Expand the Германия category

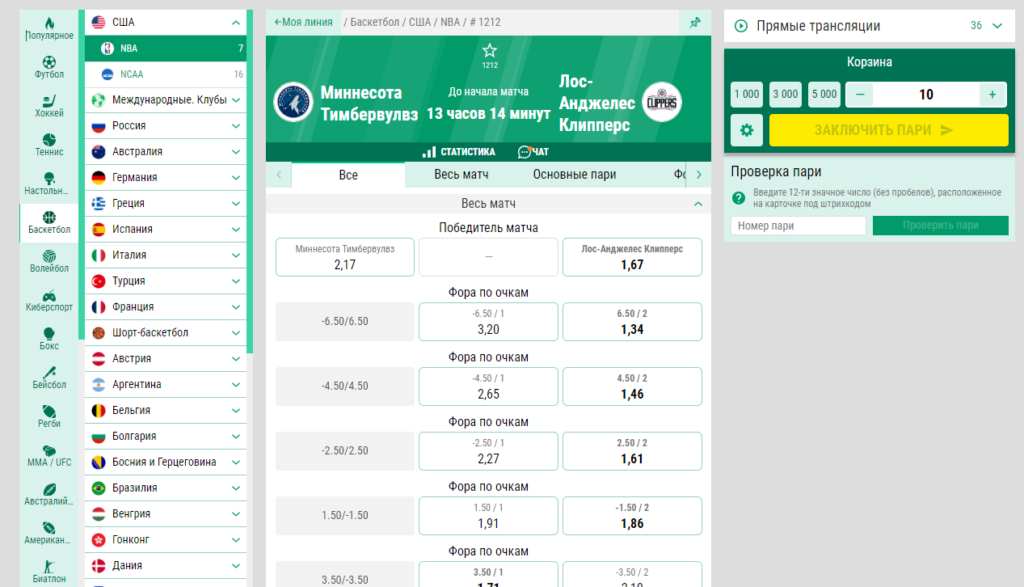pyautogui.click(x=236, y=178)
